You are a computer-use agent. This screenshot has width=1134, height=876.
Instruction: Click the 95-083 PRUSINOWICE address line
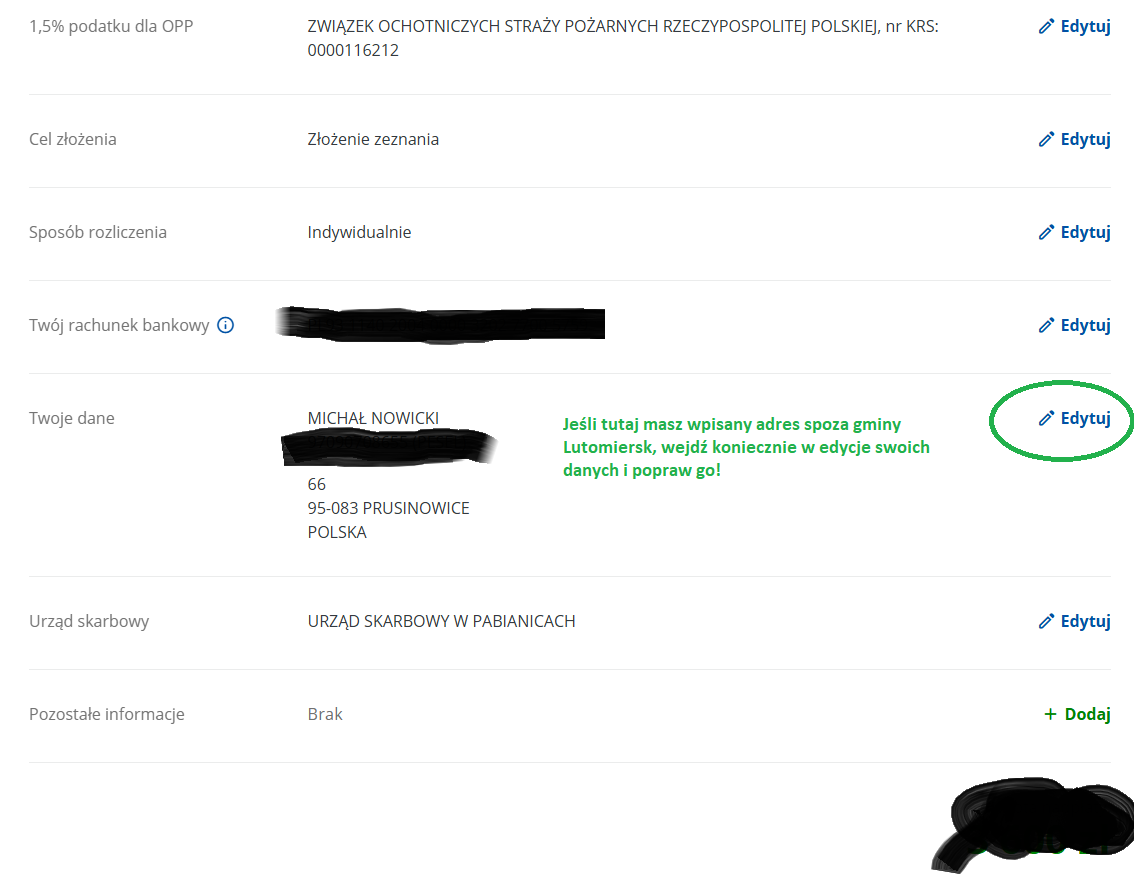(x=388, y=509)
